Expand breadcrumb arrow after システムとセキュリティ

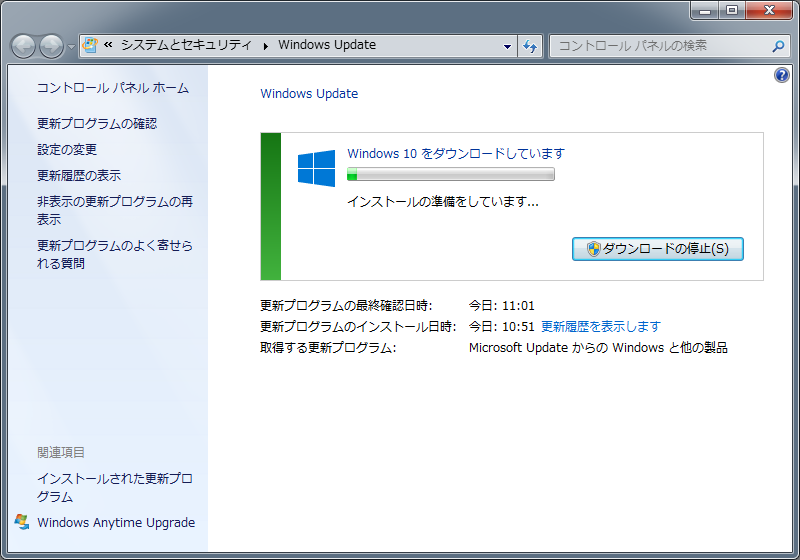click(x=265, y=46)
